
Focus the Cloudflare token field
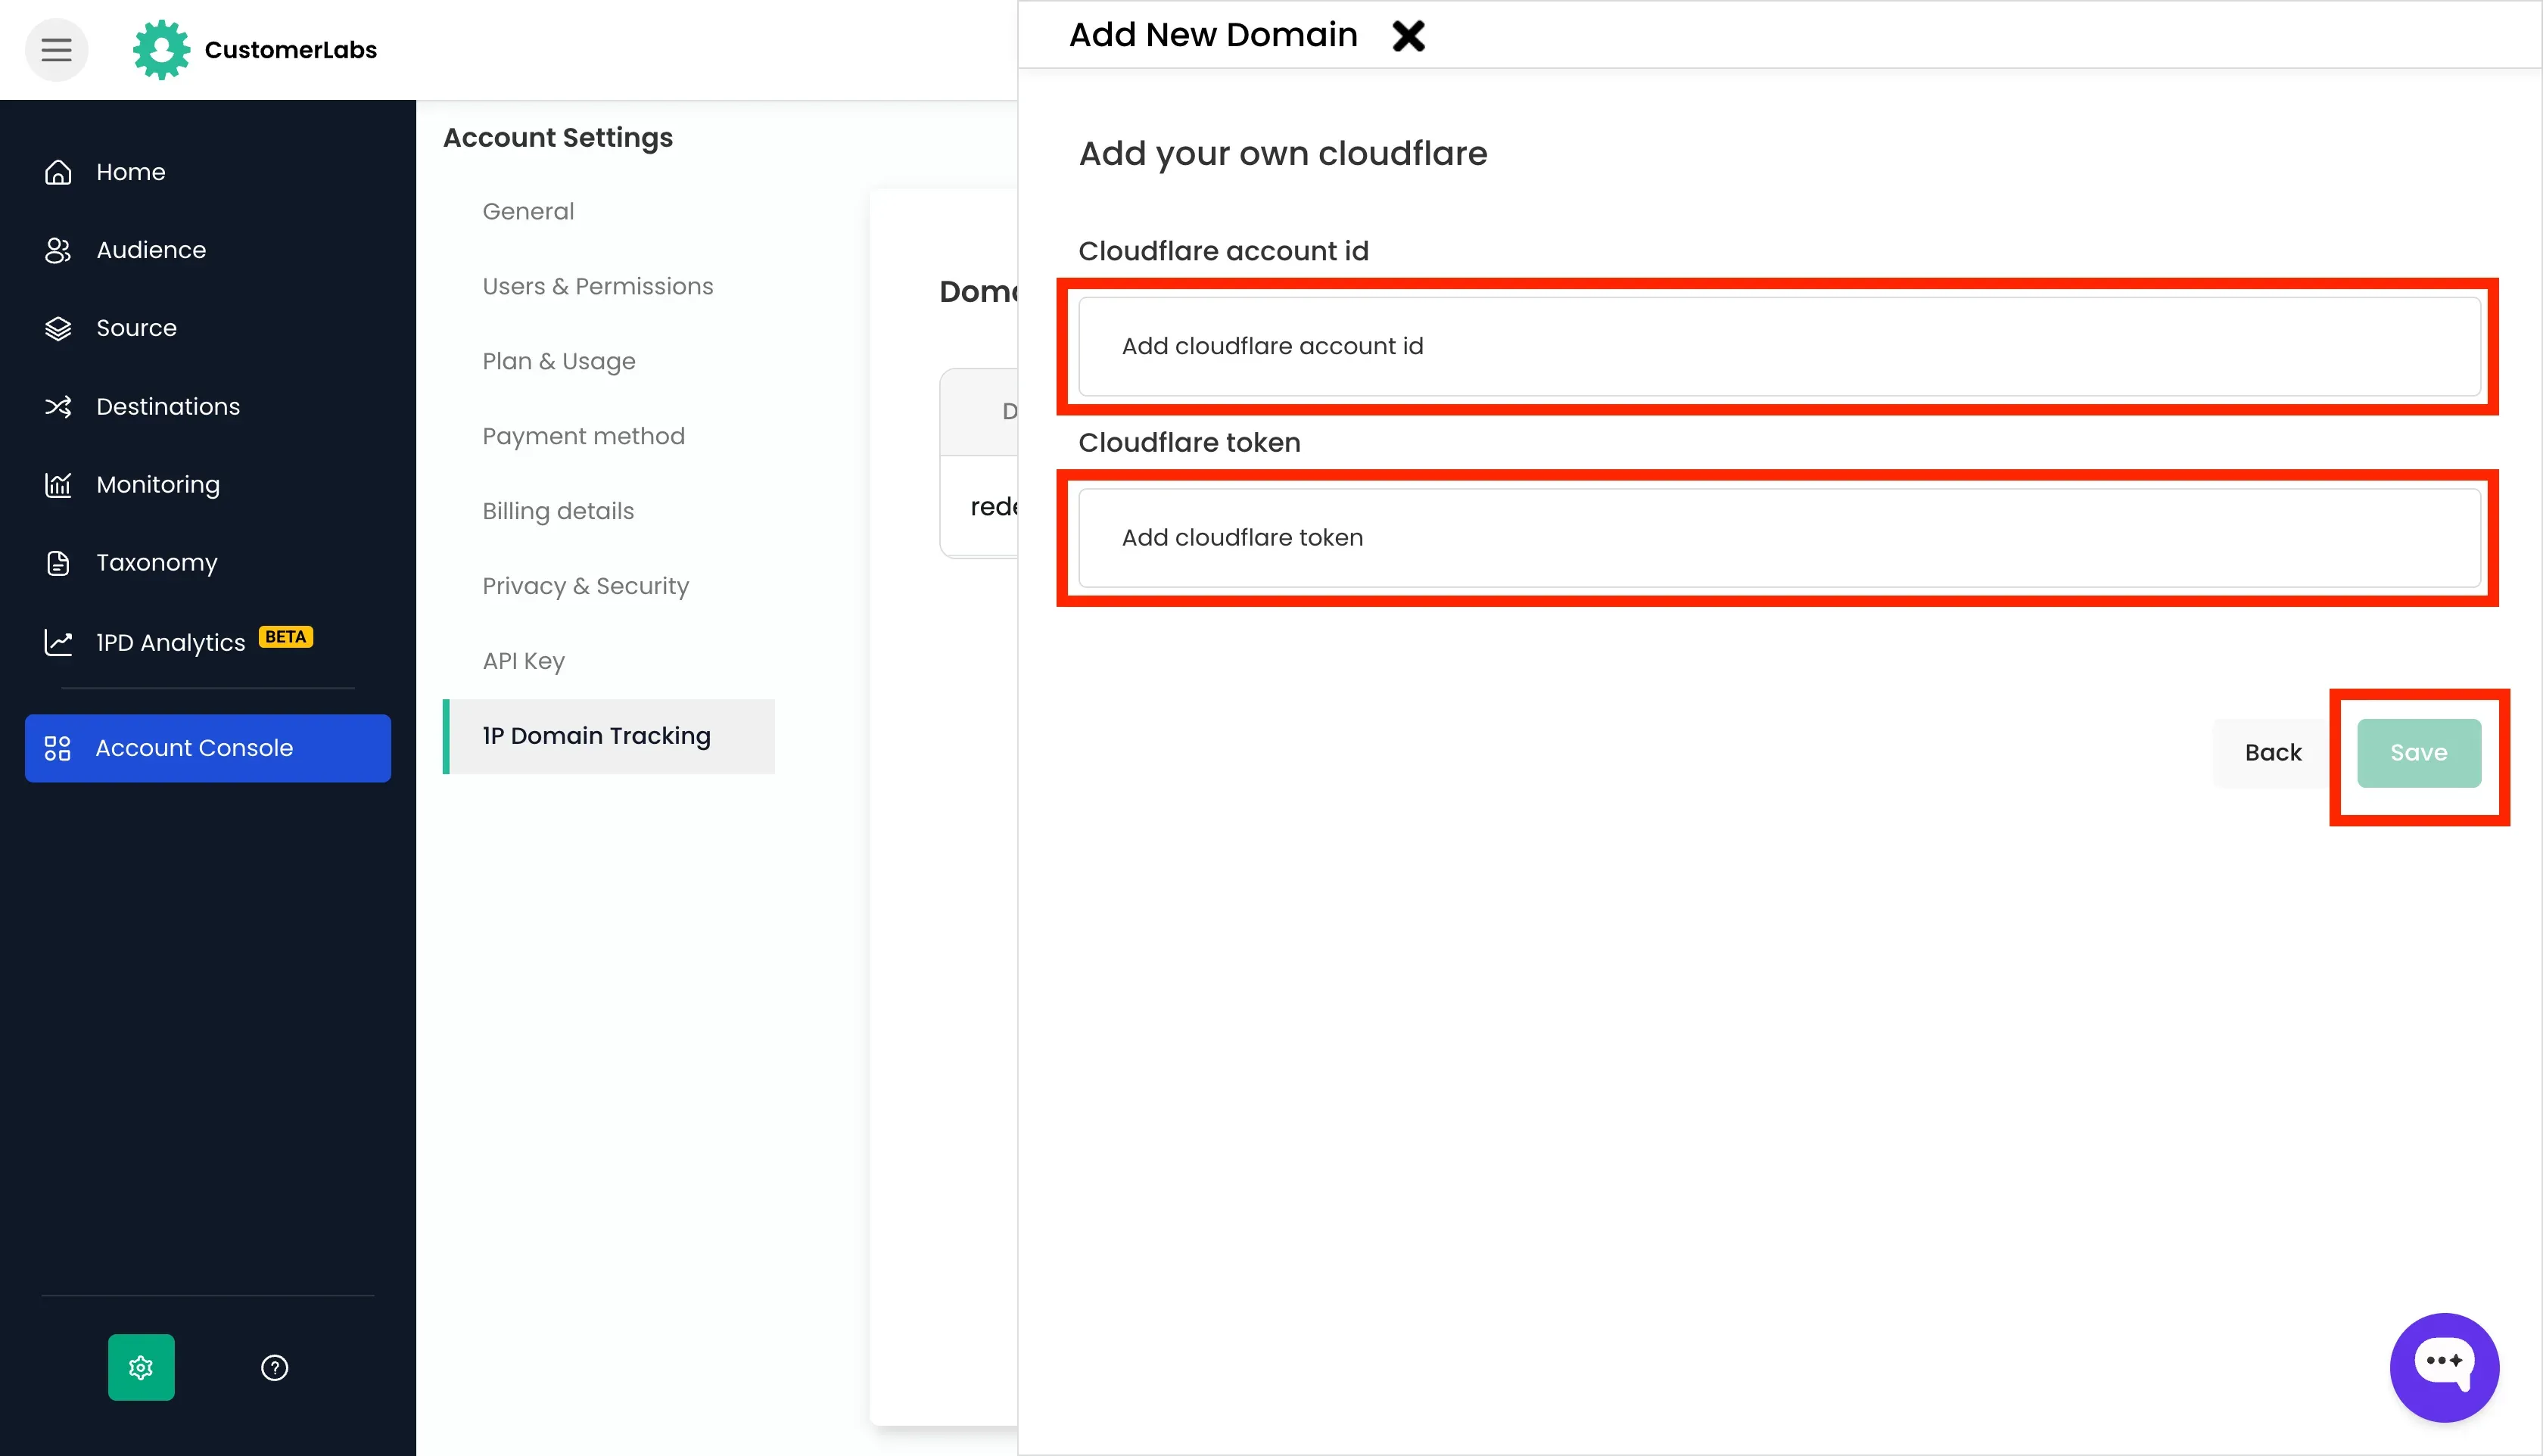point(1779,538)
